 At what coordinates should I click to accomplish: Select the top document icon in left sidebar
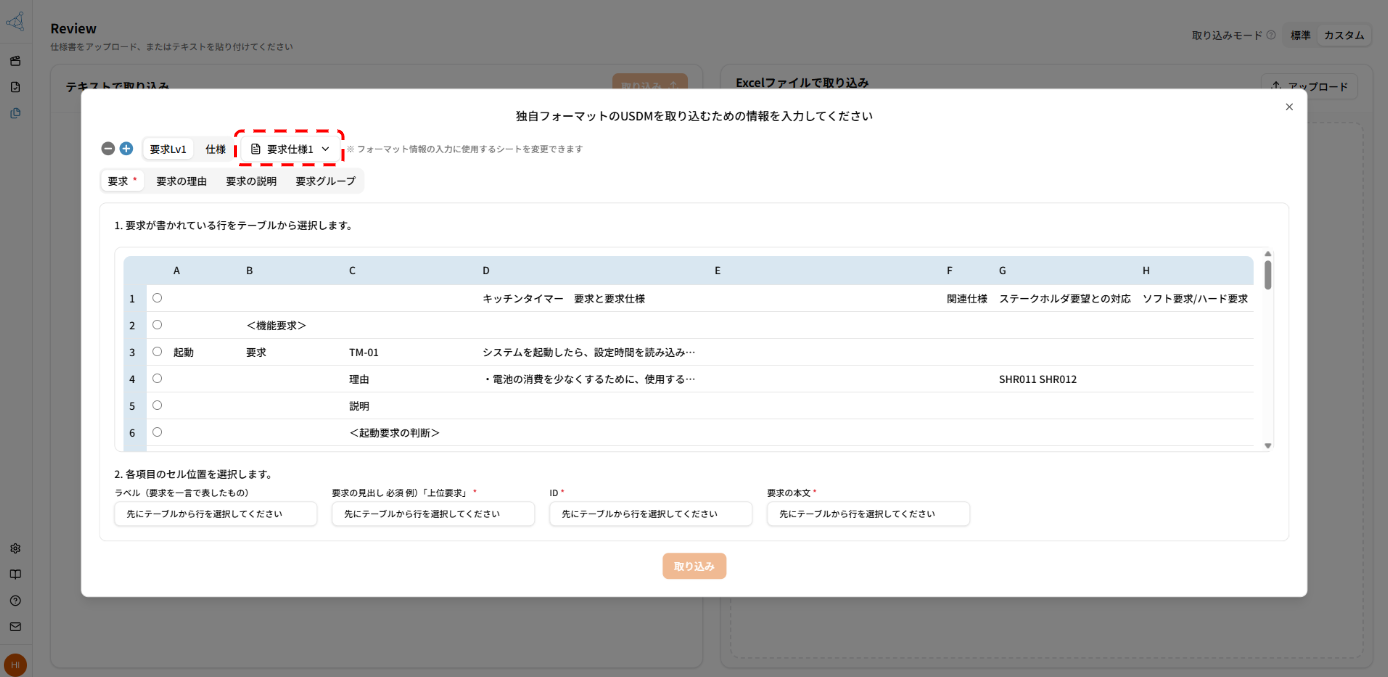[15, 60]
